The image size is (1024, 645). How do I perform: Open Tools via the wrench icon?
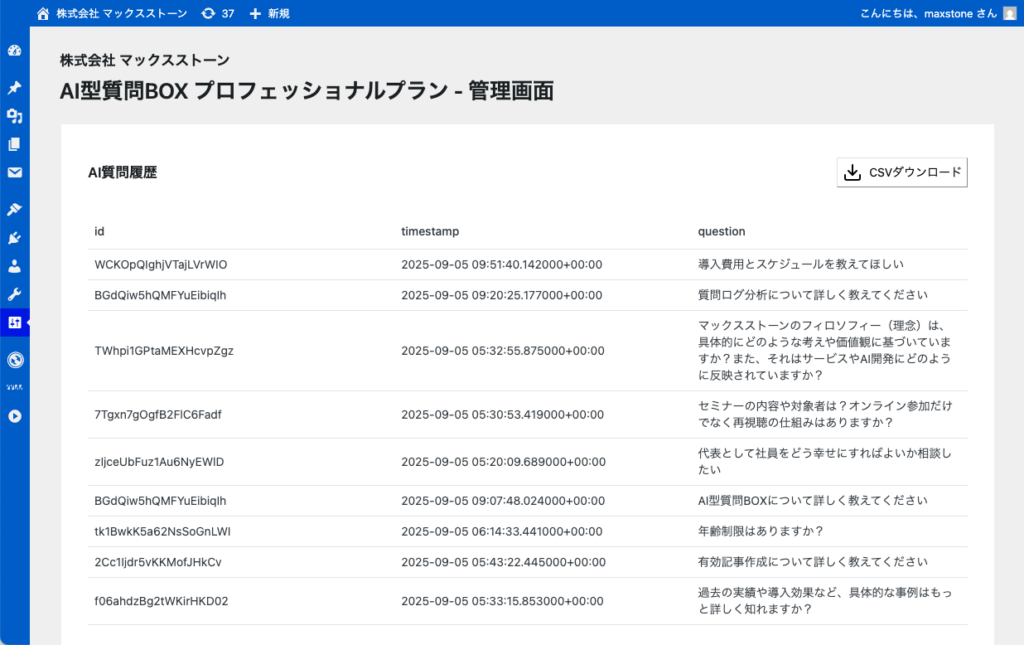14,294
